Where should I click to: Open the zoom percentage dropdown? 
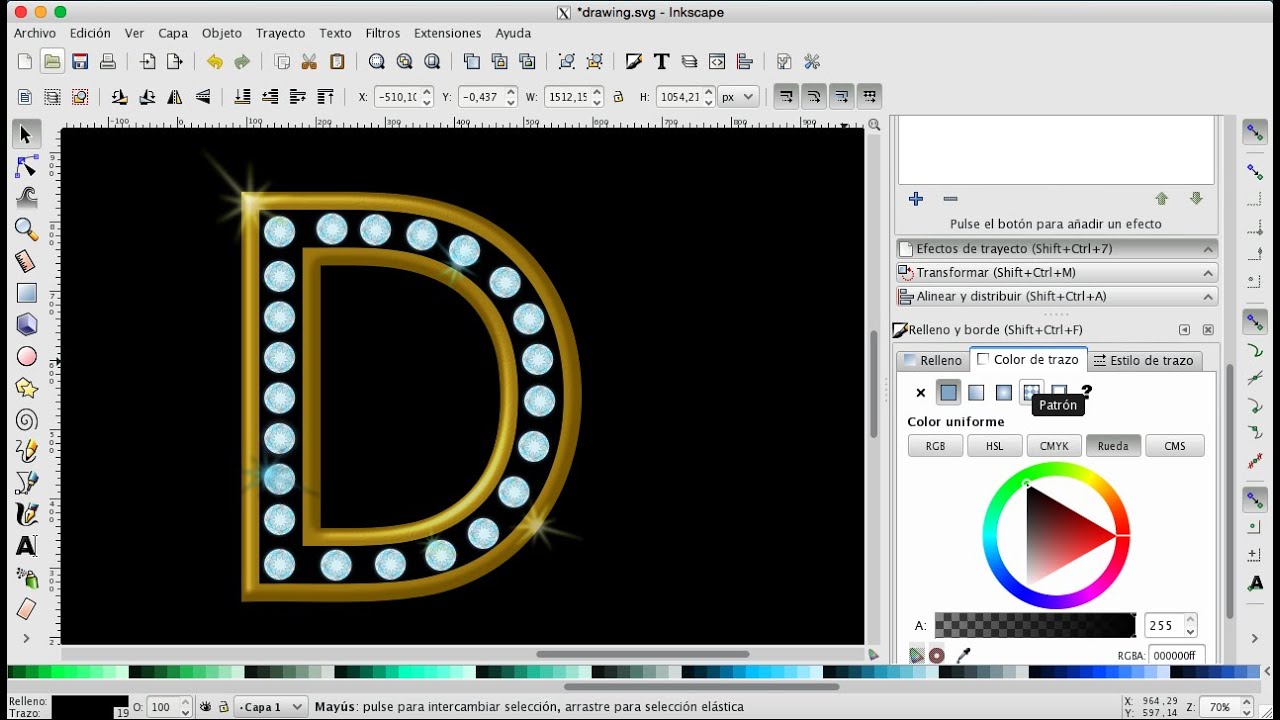(x=1228, y=707)
